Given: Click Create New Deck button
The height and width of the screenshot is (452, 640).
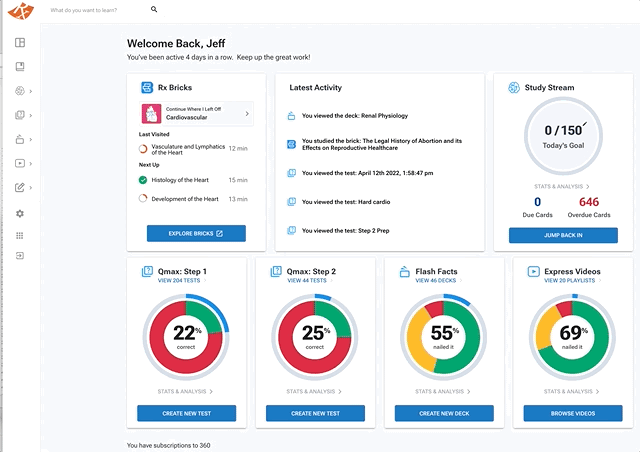Looking at the screenshot, I should pos(444,413).
